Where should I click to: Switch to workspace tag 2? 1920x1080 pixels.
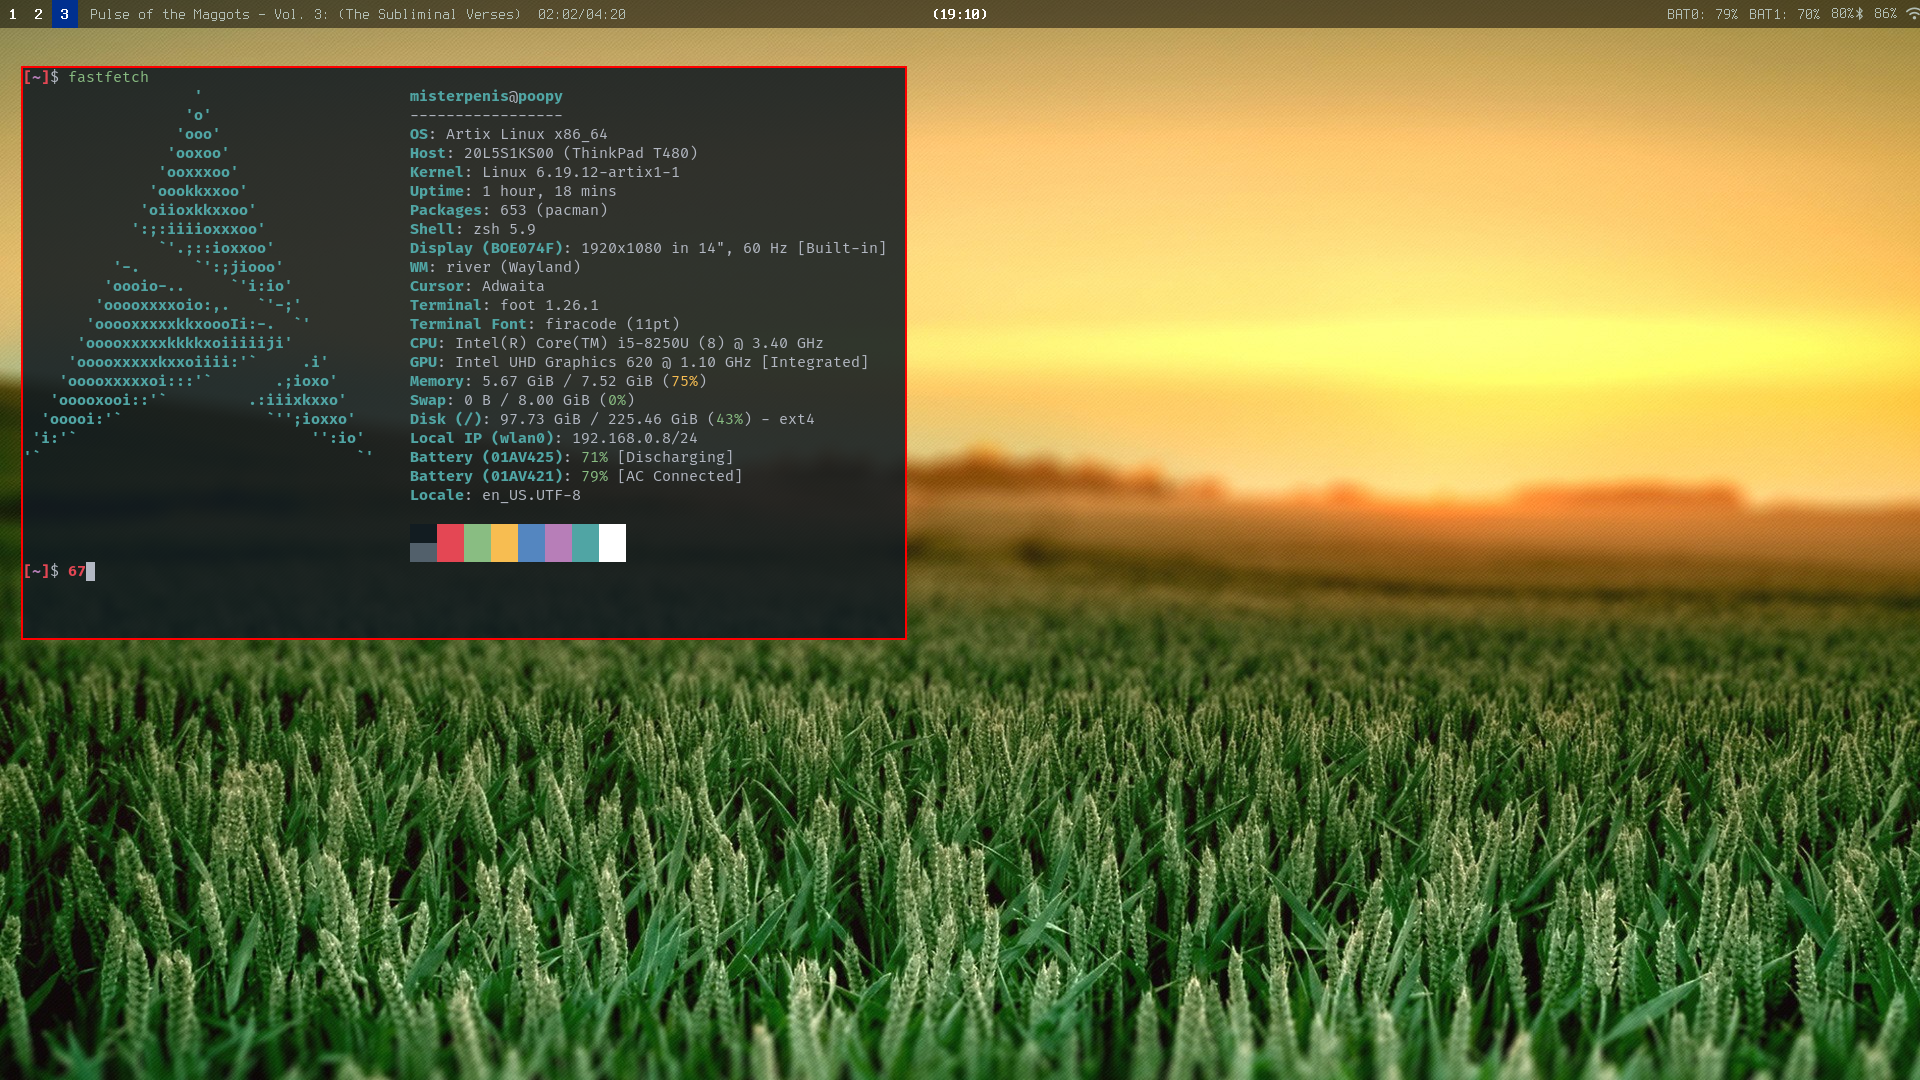click(x=38, y=14)
